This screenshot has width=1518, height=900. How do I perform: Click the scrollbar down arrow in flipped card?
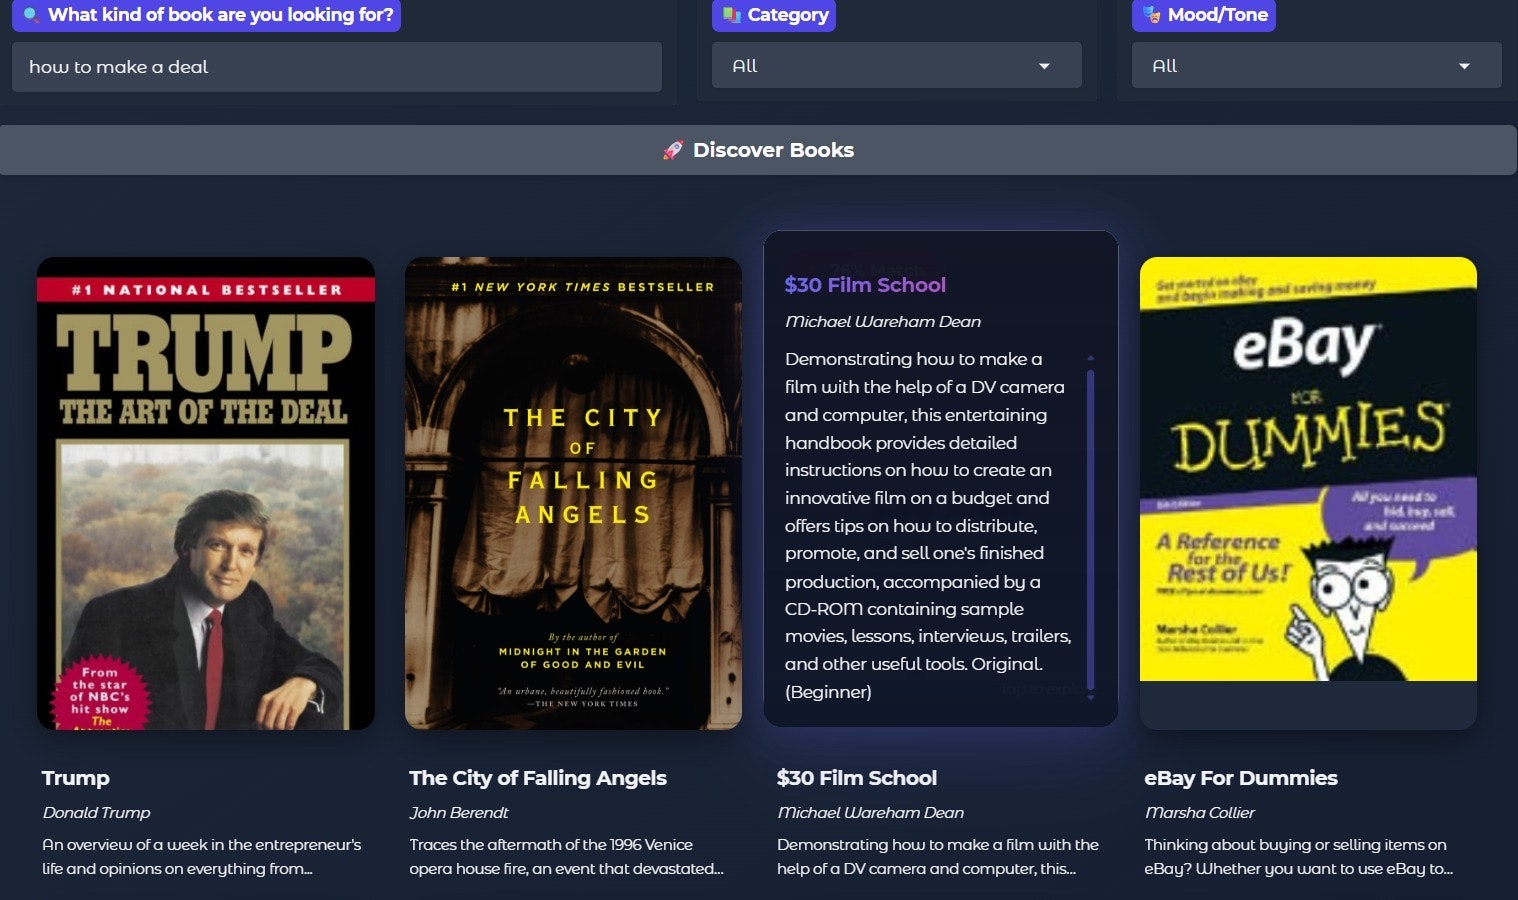click(x=1090, y=697)
